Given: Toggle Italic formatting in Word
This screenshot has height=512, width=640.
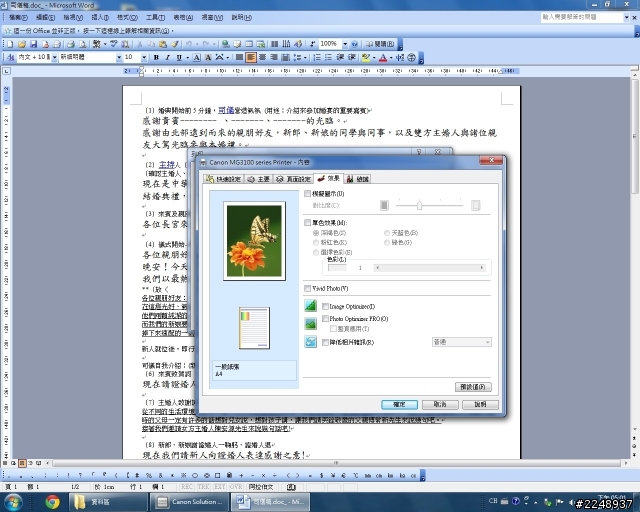Looking at the screenshot, I should point(167,58).
